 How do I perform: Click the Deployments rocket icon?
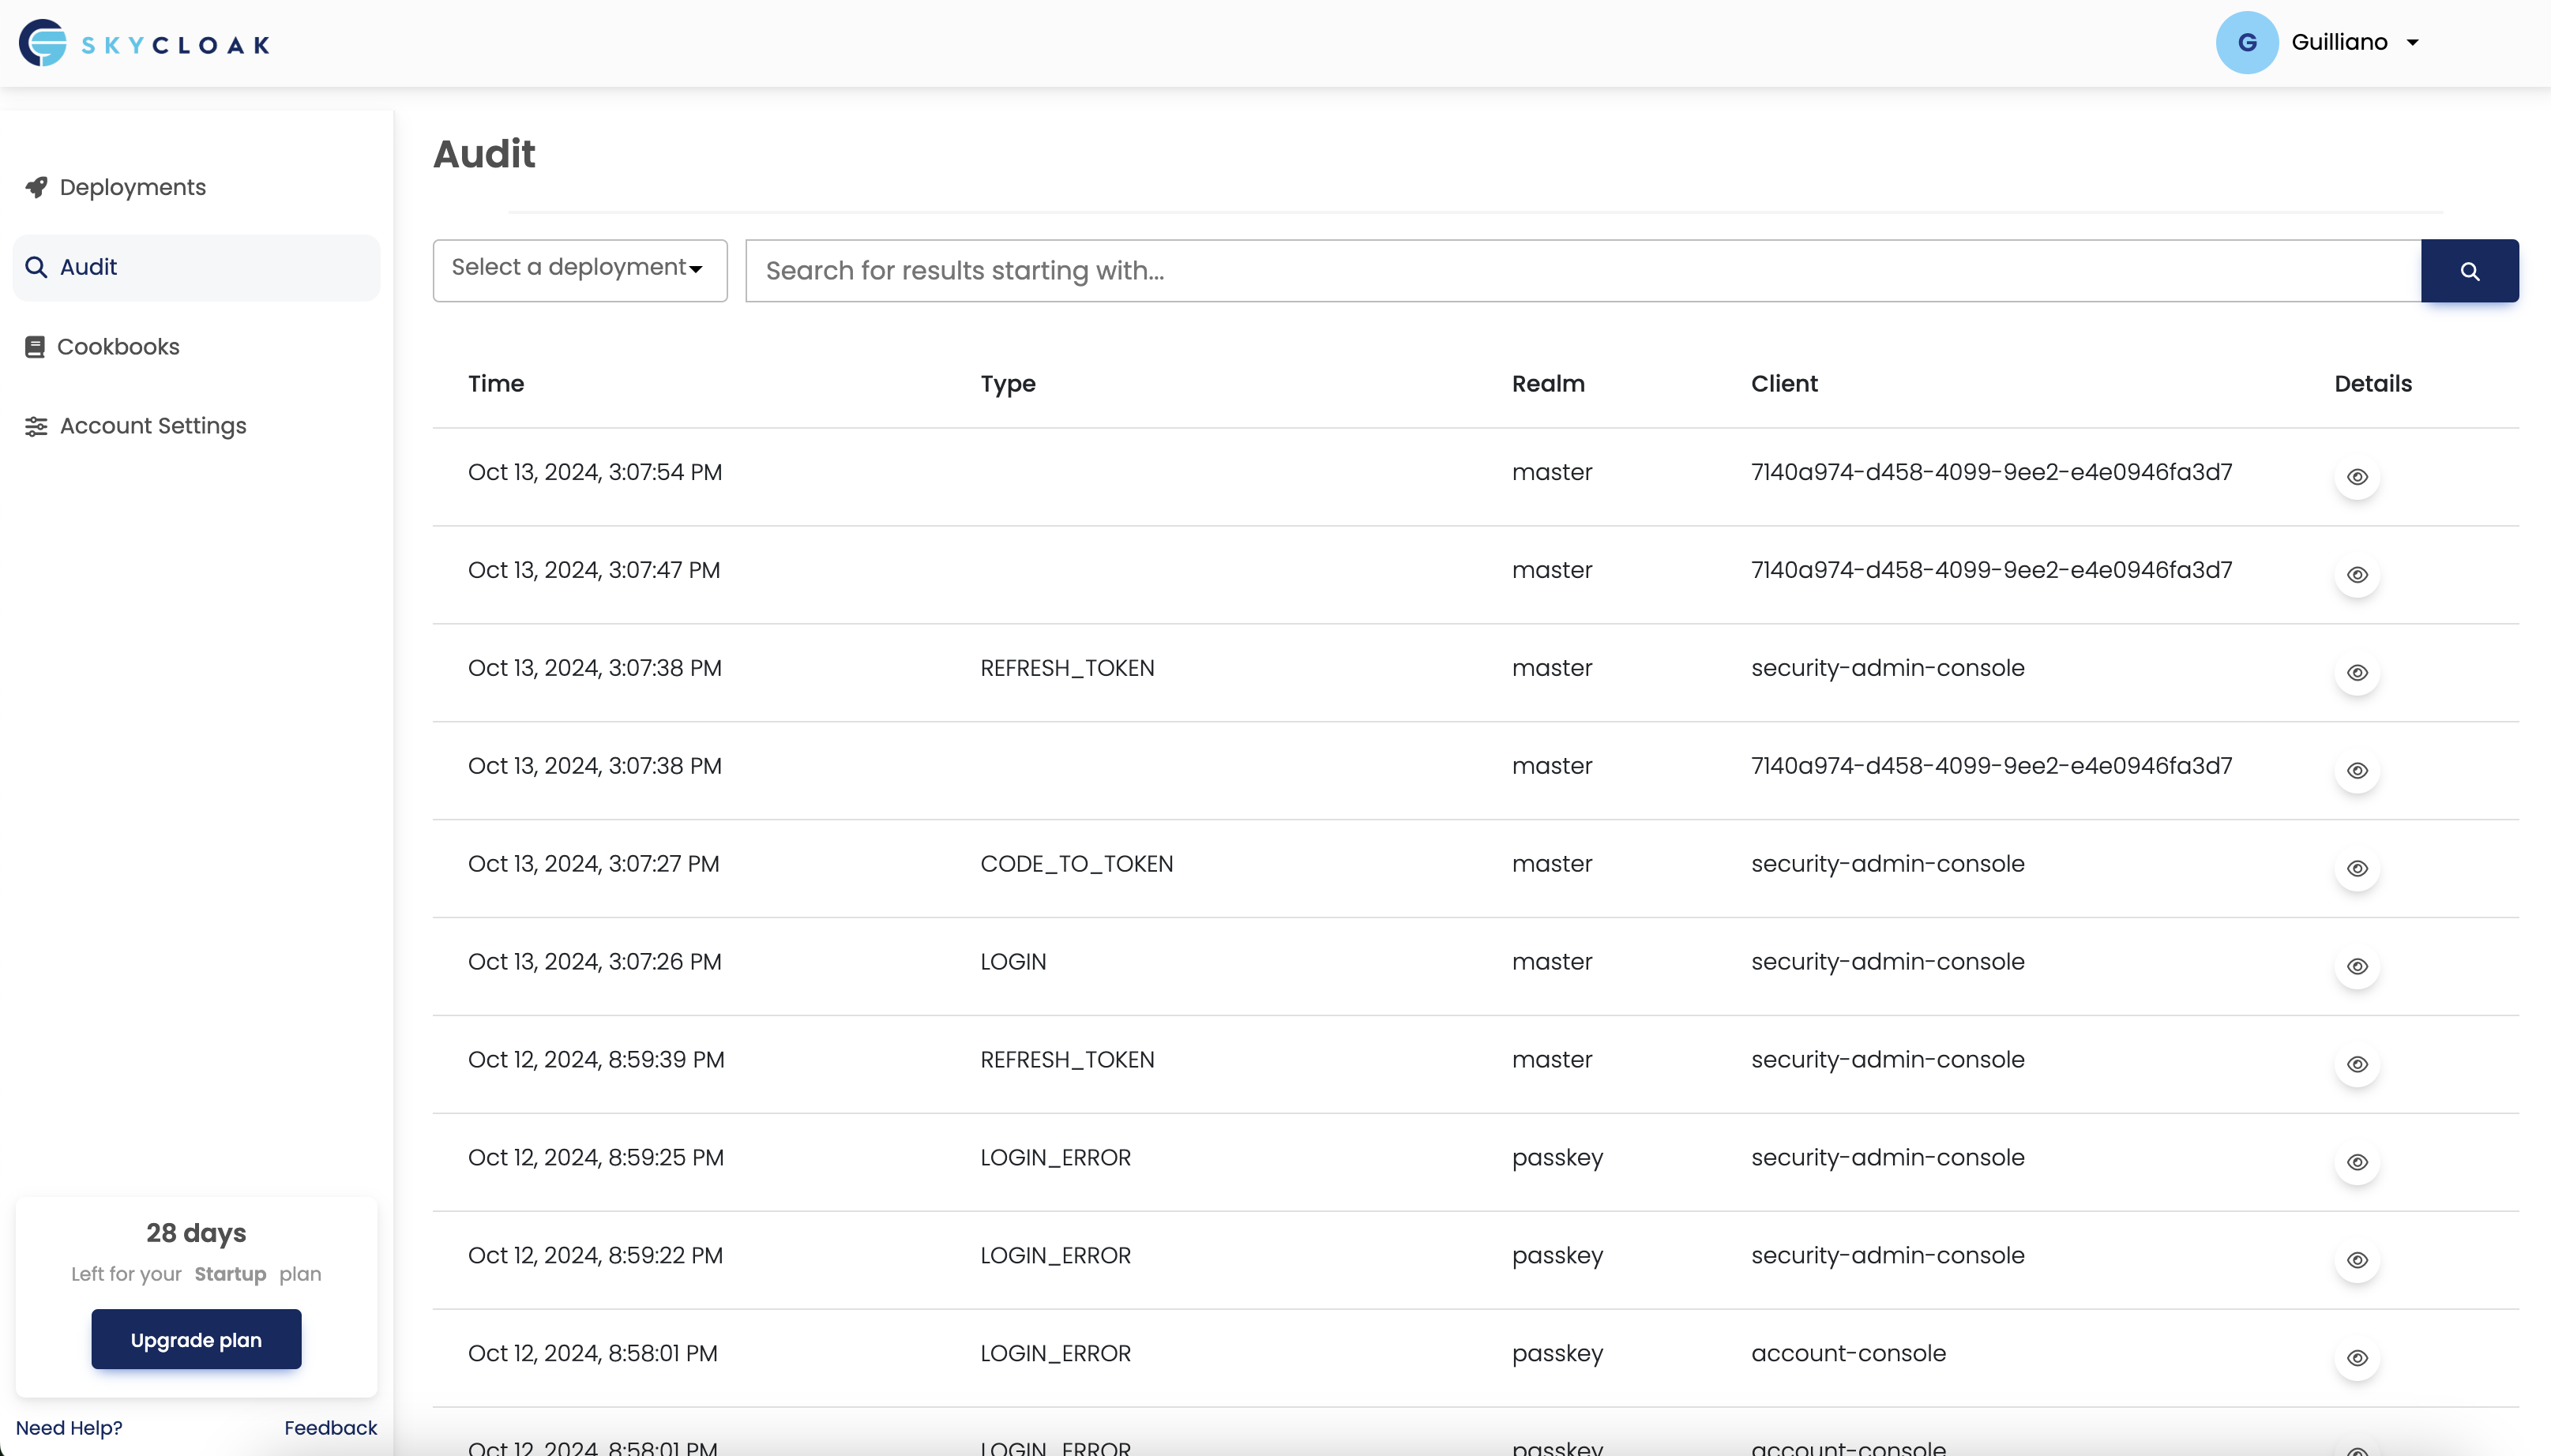point(36,187)
